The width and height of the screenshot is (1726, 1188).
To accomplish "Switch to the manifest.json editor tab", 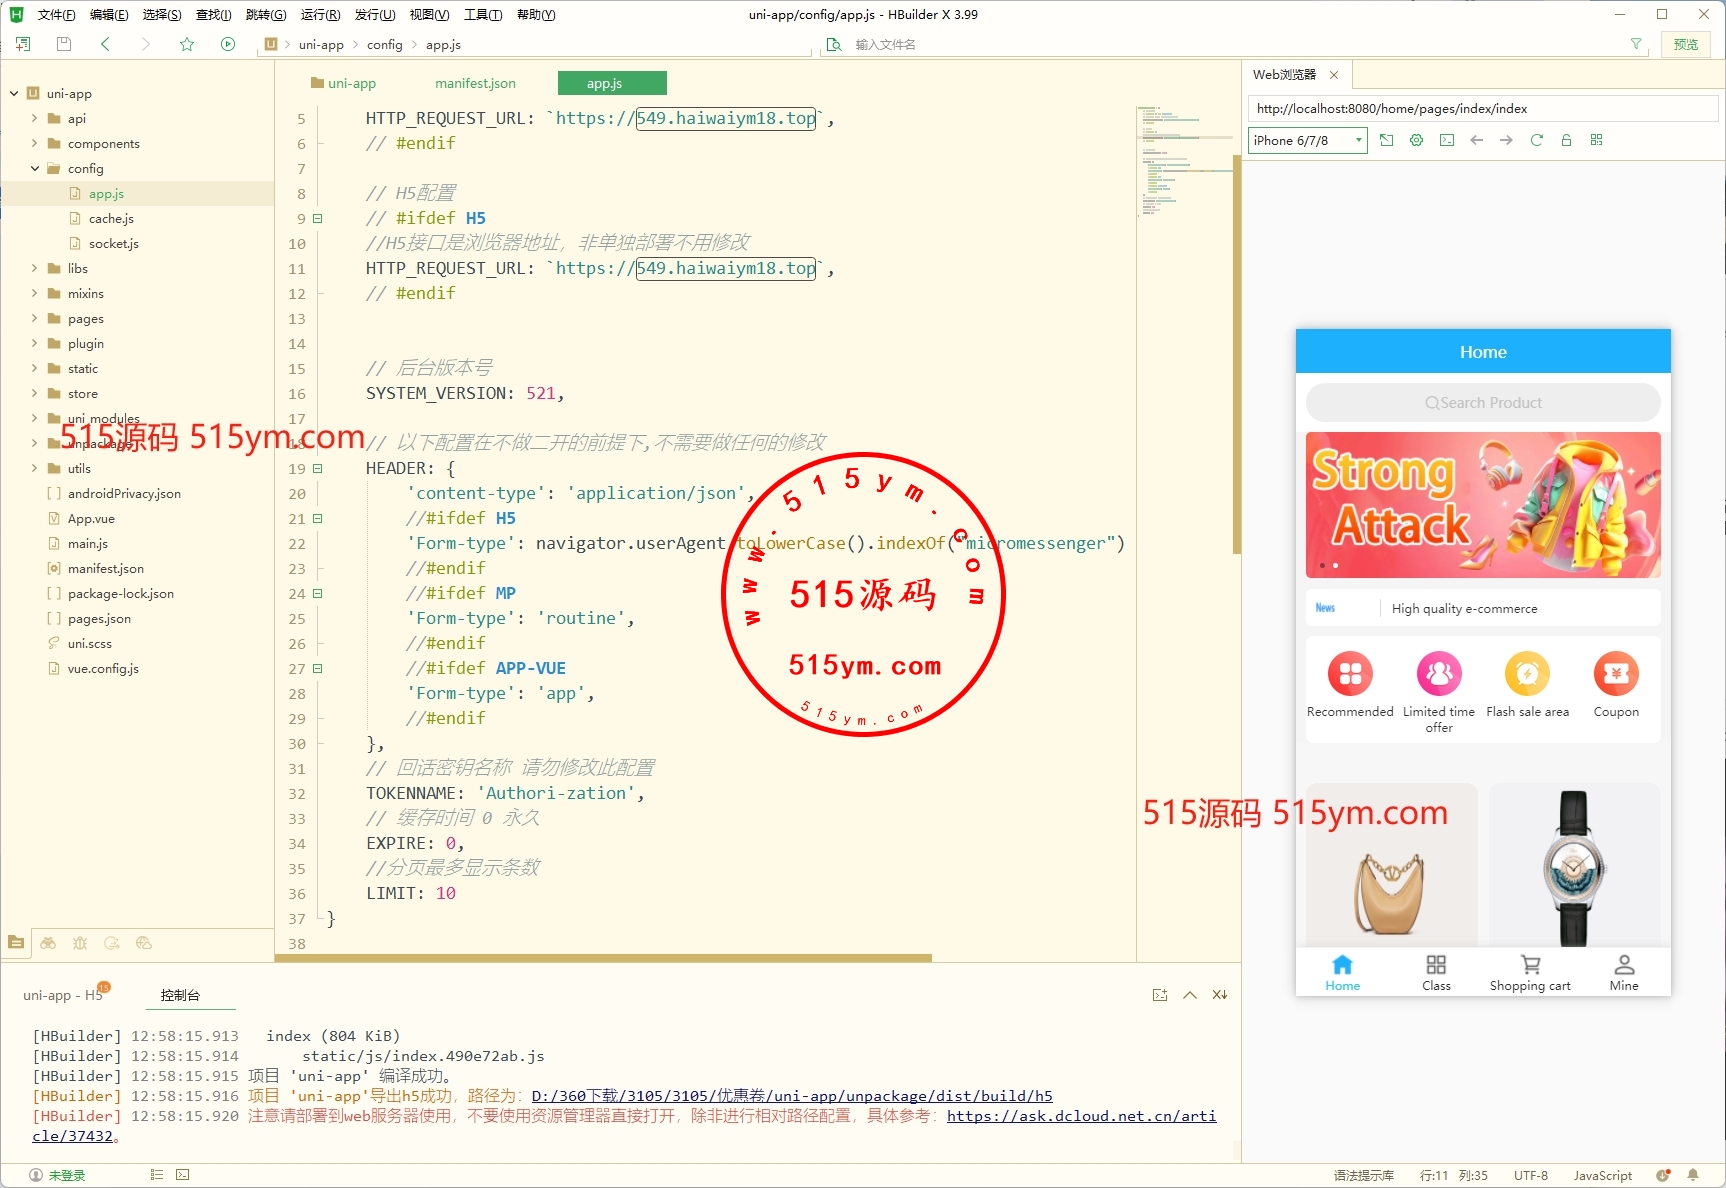I will [475, 83].
